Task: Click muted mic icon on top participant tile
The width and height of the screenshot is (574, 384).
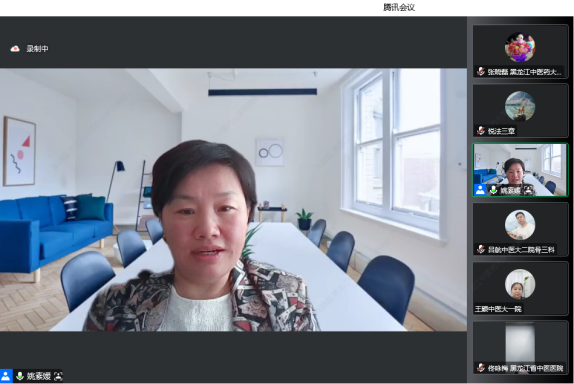Action: tap(481, 71)
